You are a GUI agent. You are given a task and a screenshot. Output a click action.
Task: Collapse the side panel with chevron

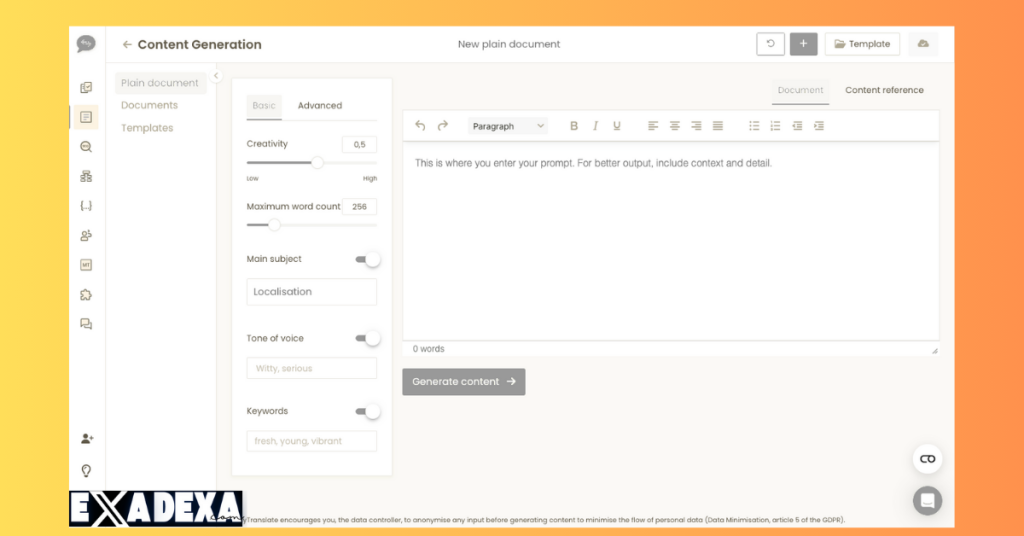[x=216, y=76]
